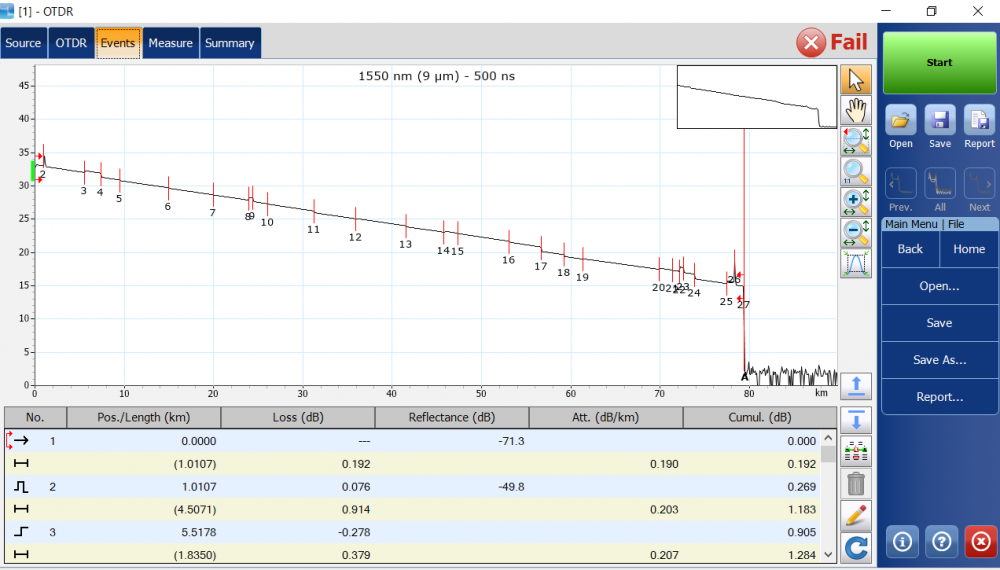Open the Summary tab

coord(230,44)
